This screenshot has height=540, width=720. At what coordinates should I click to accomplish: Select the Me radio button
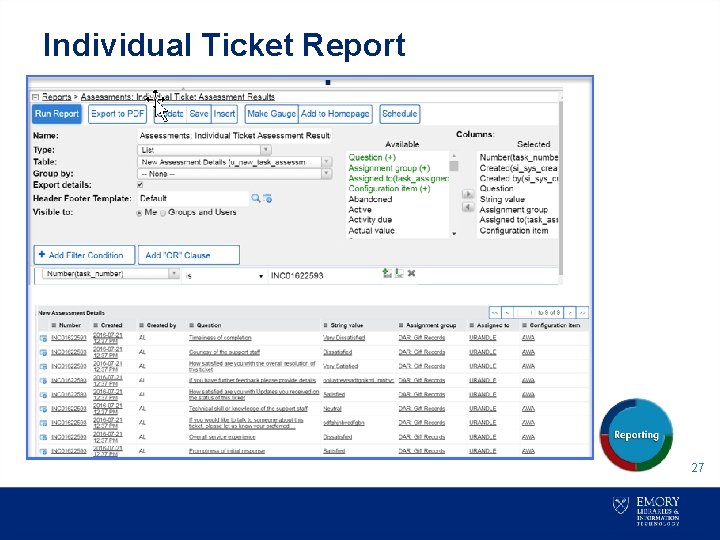pos(139,213)
